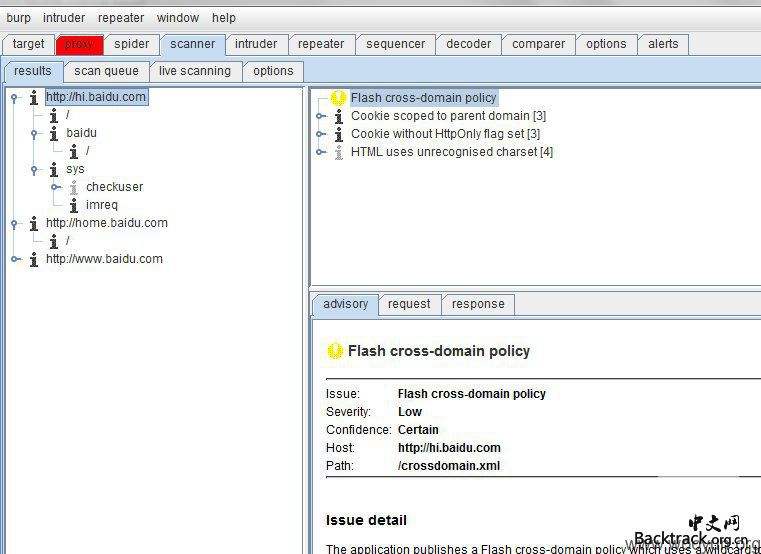
Task: Switch to the target tab
Action: pyautogui.click(x=28, y=44)
